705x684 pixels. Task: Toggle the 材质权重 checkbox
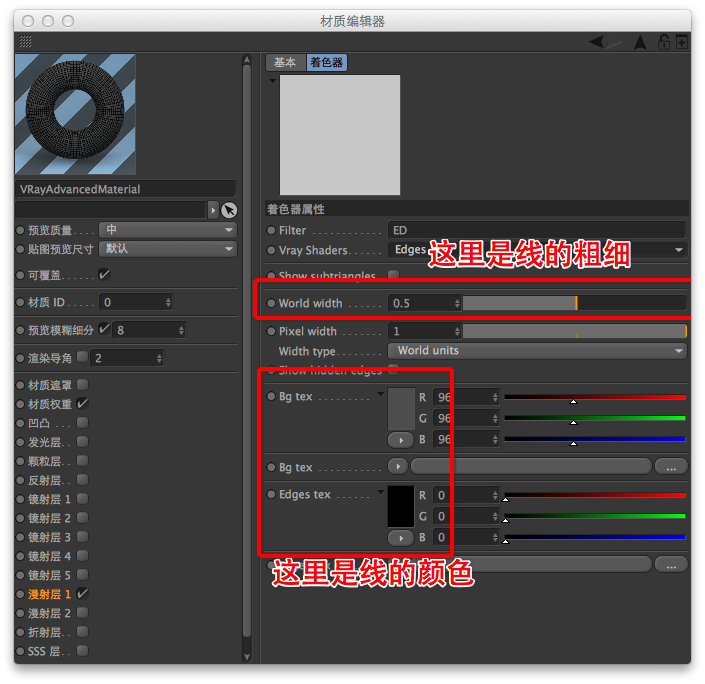(x=82, y=403)
